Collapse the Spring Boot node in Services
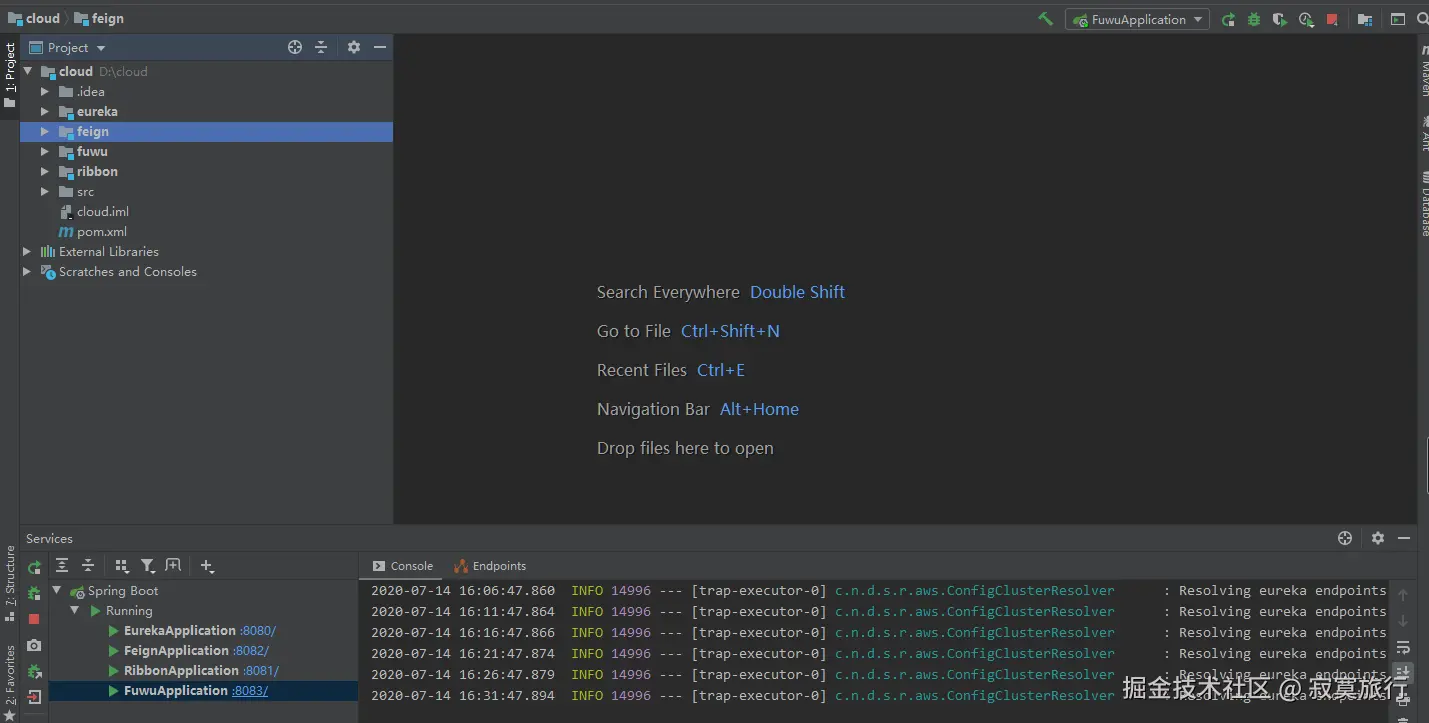The height and width of the screenshot is (723, 1429). pyautogui.click(x=57, y=591)
